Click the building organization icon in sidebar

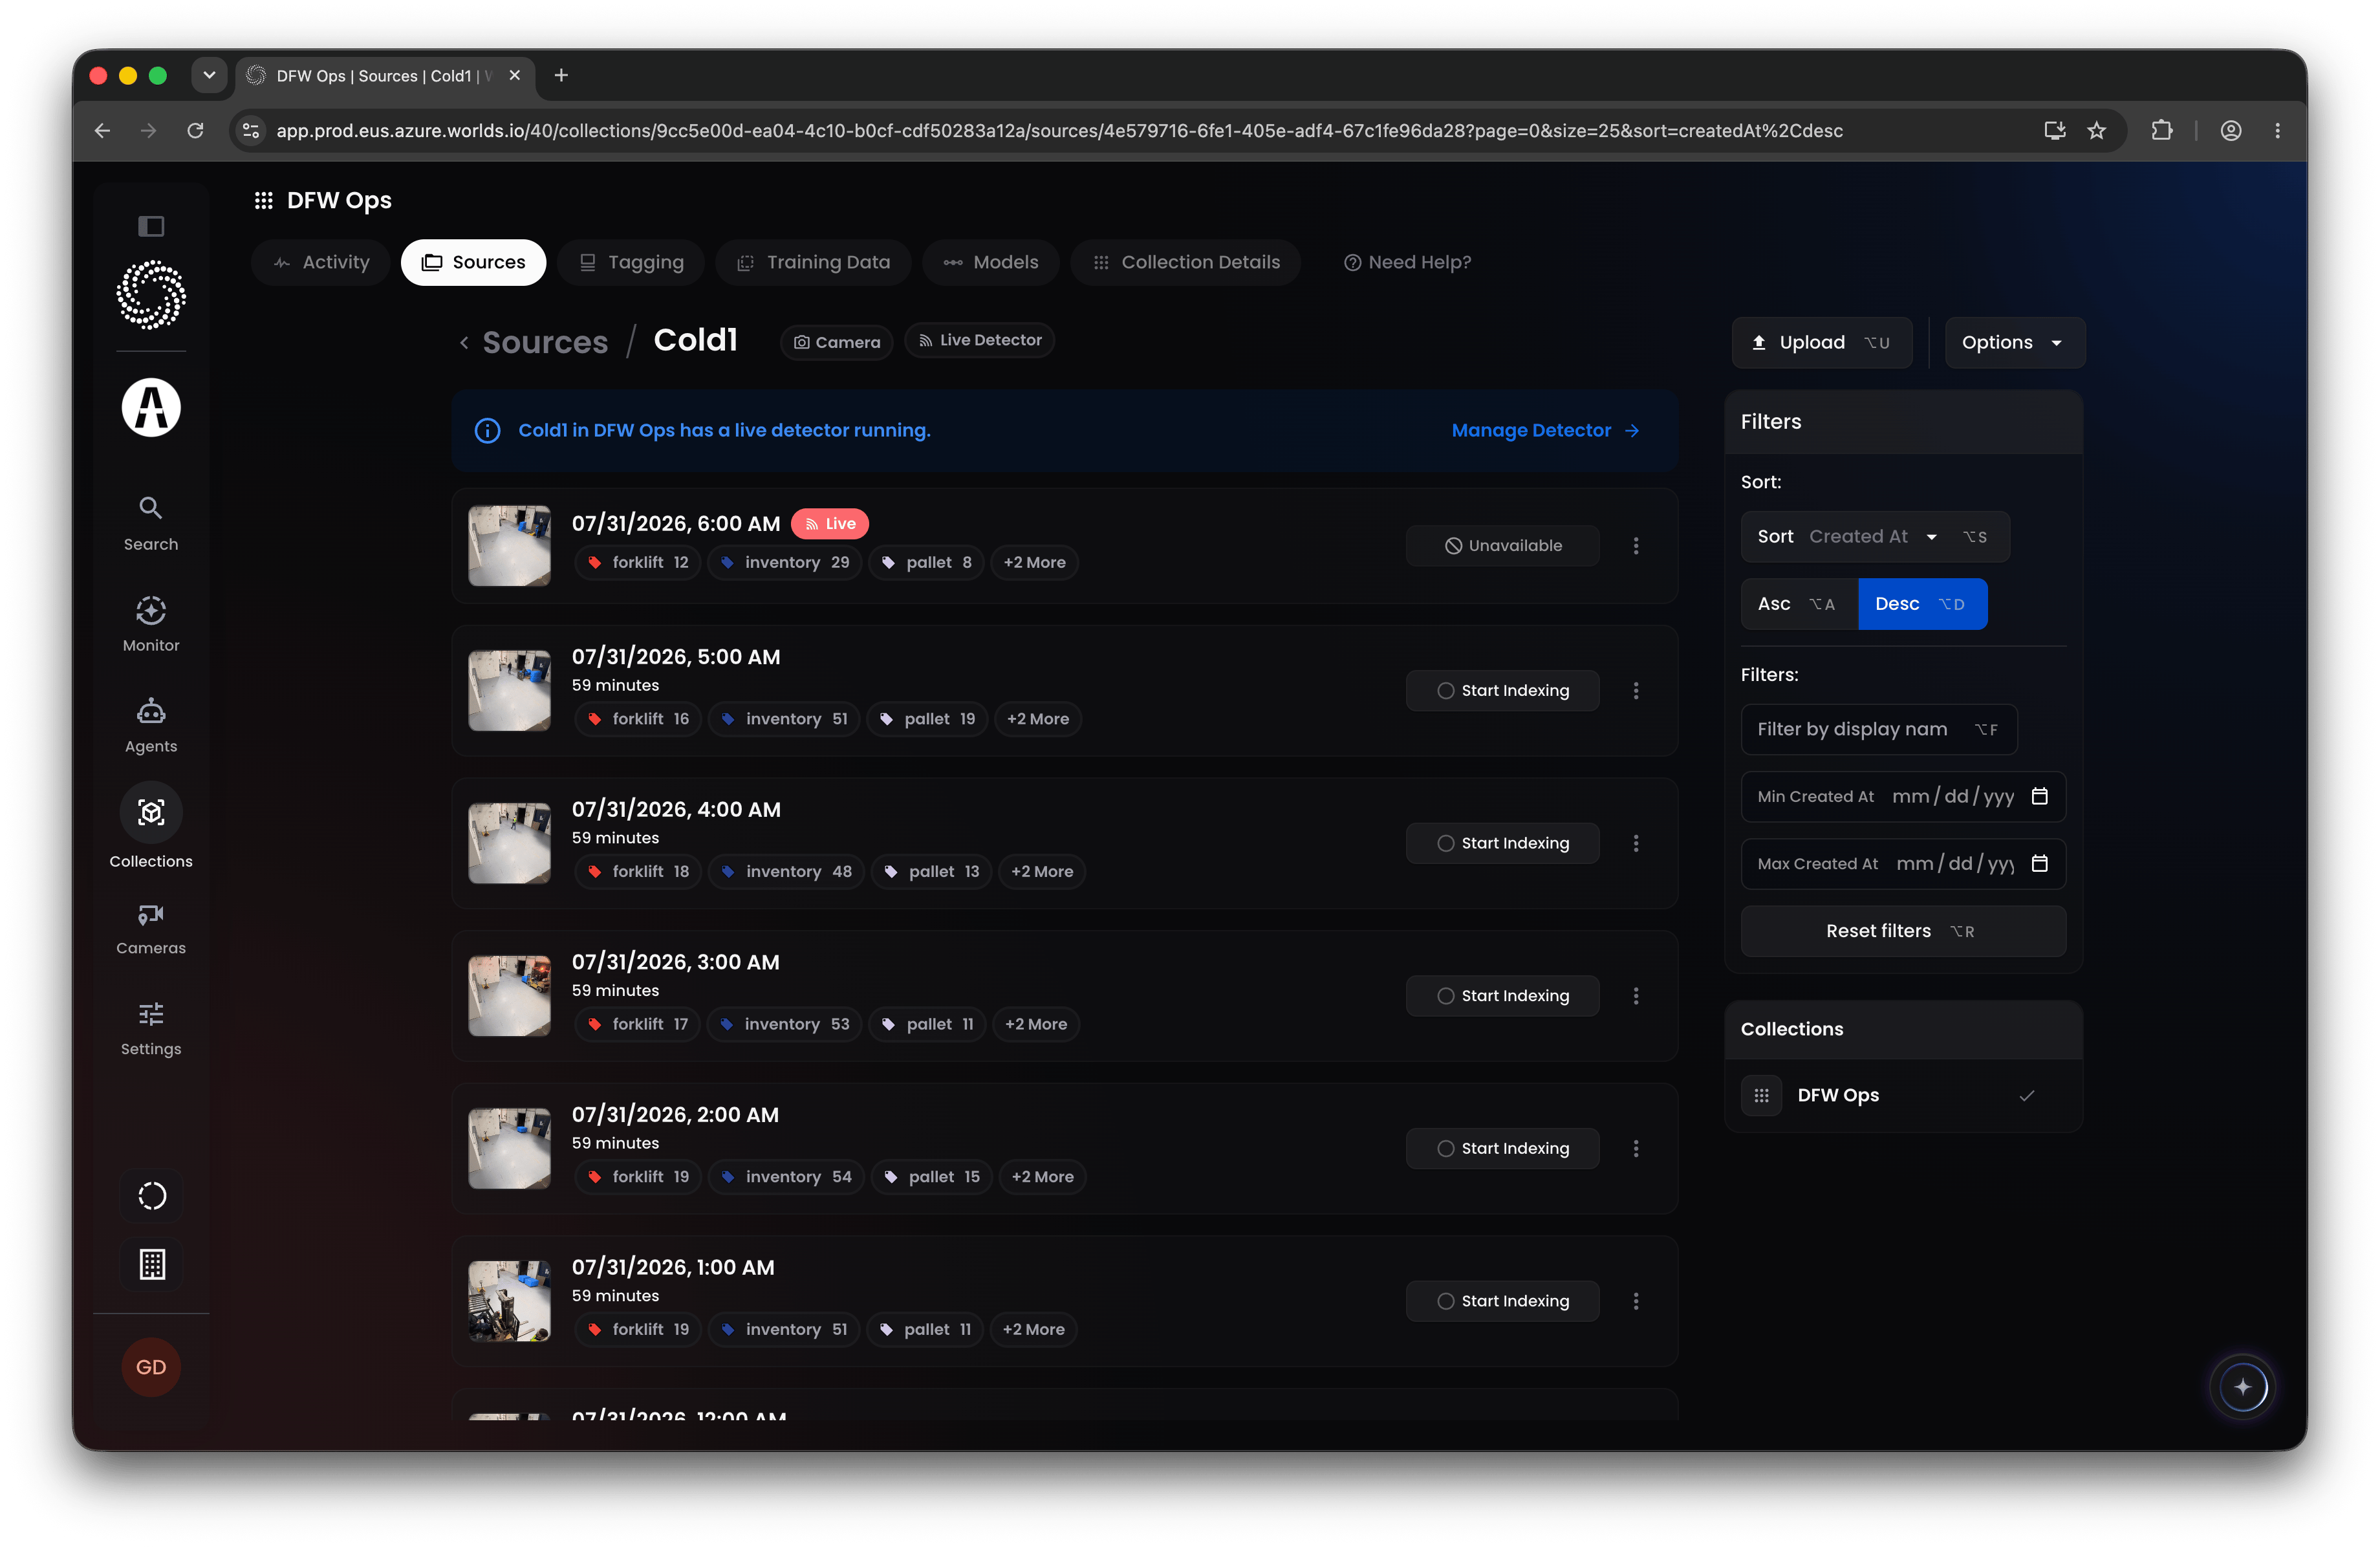click(152, 1265)
